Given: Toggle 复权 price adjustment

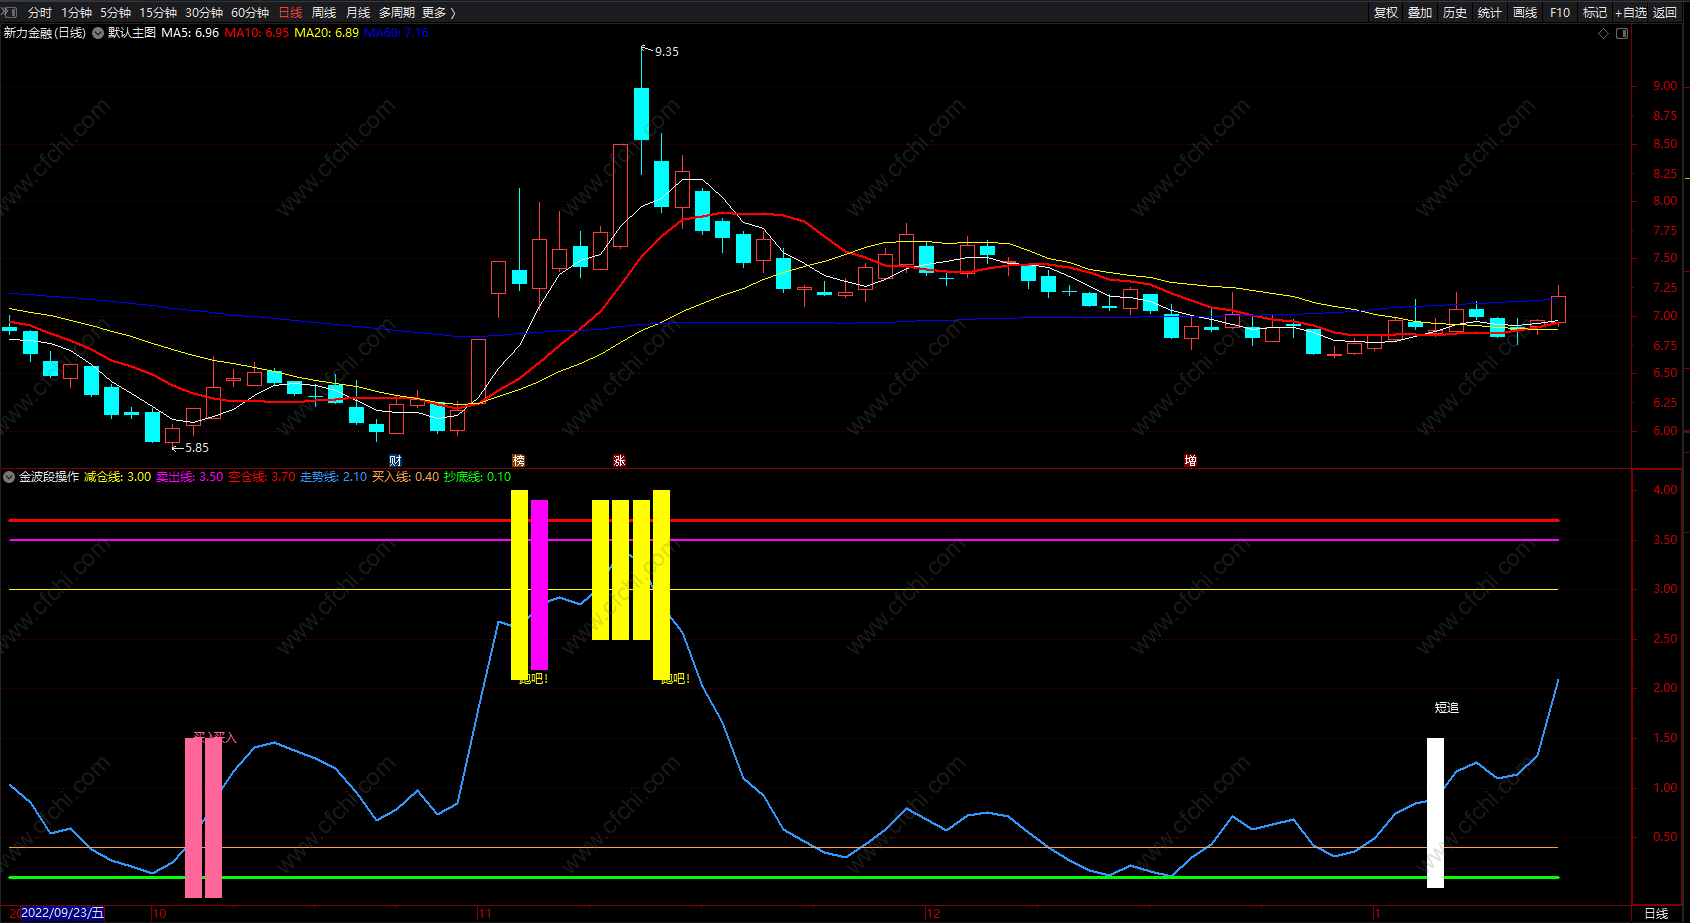Looking at the screenshot, I should [1385, 12].
